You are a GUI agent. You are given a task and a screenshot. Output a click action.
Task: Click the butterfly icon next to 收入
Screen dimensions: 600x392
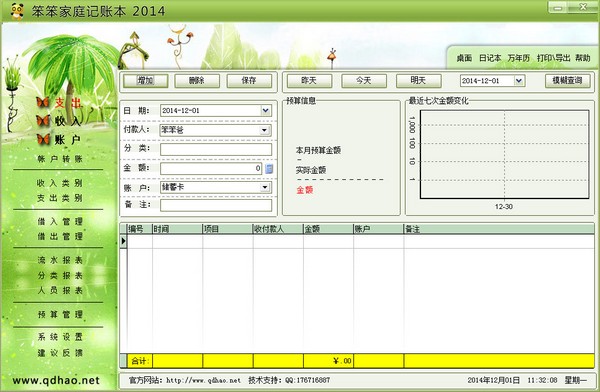click(x=43, y=121)
